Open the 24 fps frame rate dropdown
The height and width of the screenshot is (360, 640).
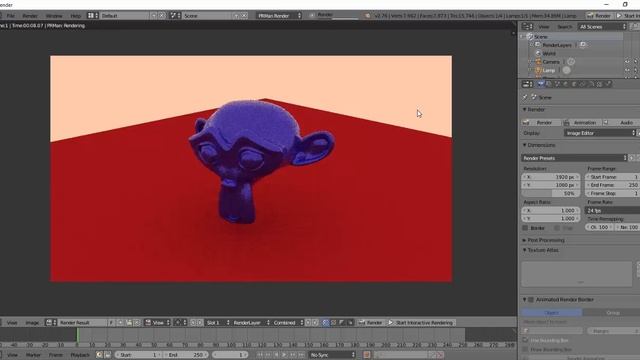tap(612, 211)
